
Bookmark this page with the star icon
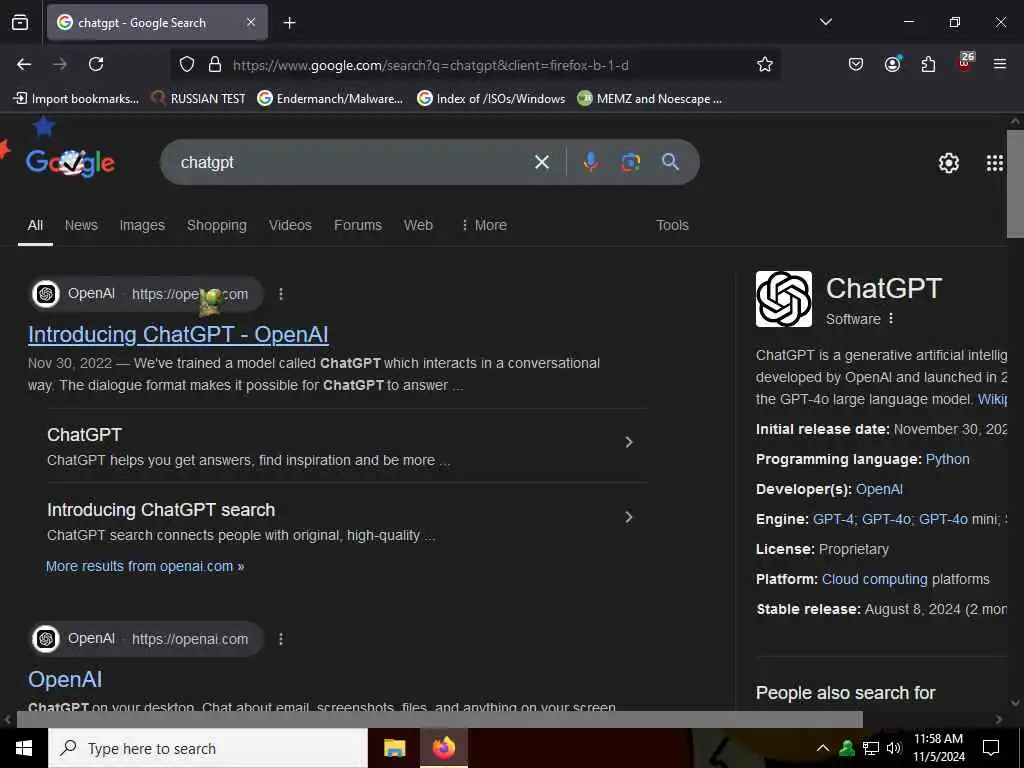pyautogui.click(x=765, y=64)
